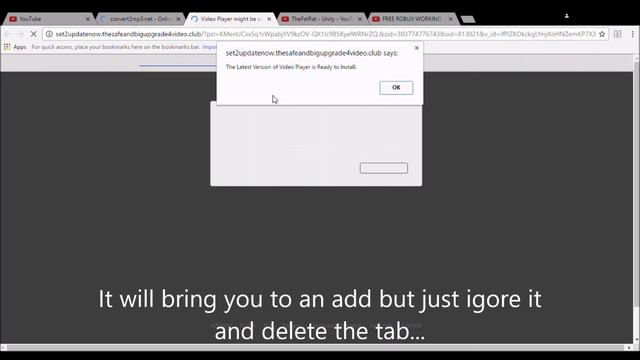Bookmark this page with the star
Screen dimensions: 640x360
click(x=602, y=34)
